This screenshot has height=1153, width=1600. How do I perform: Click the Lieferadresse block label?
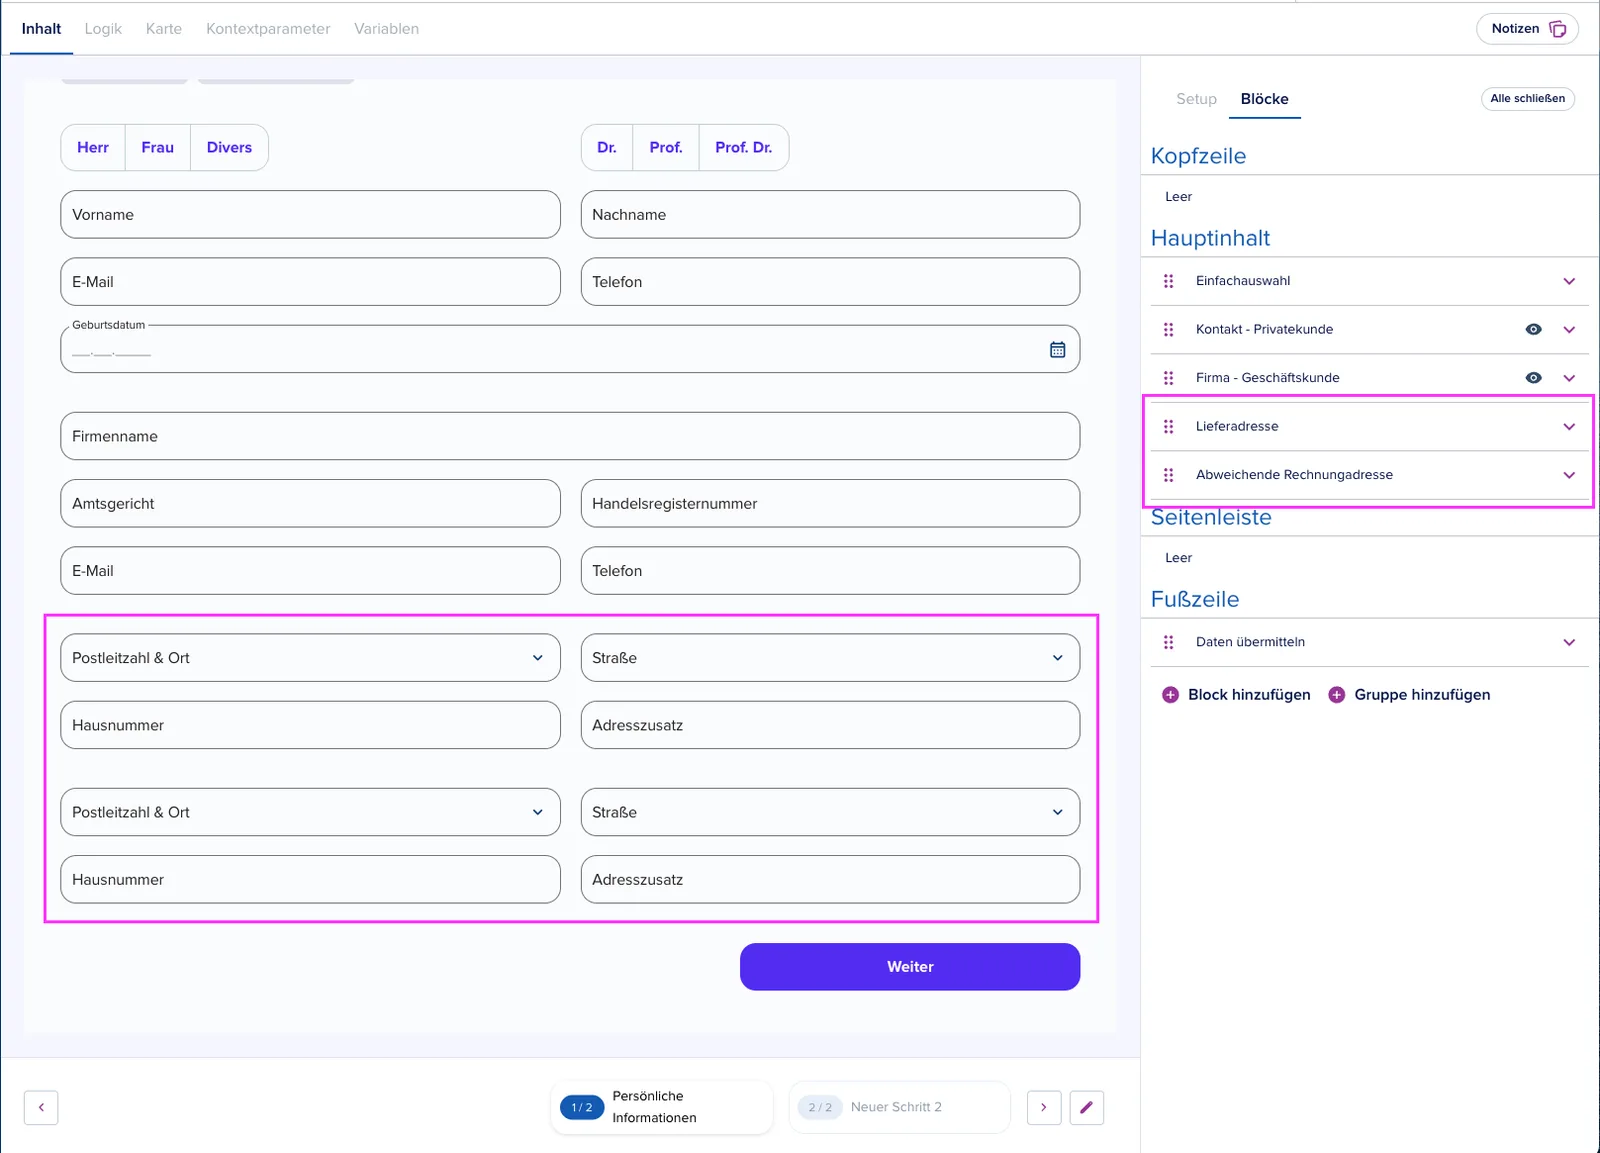click(1237, 427)
